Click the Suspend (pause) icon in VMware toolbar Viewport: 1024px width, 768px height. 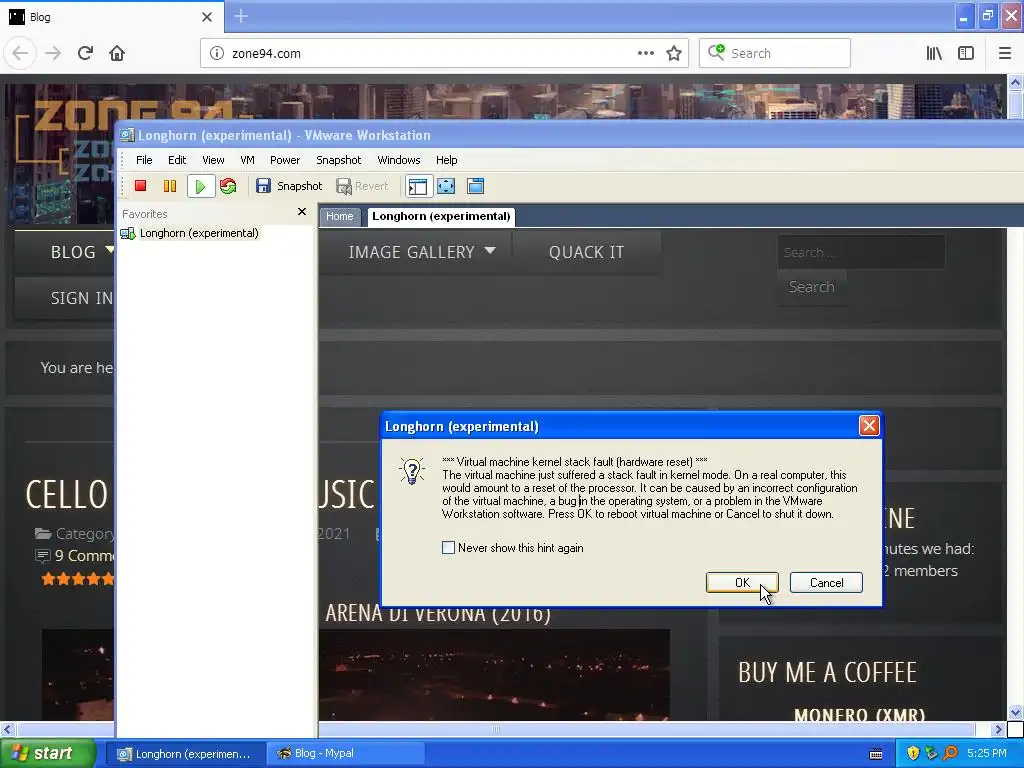[170, 186]
